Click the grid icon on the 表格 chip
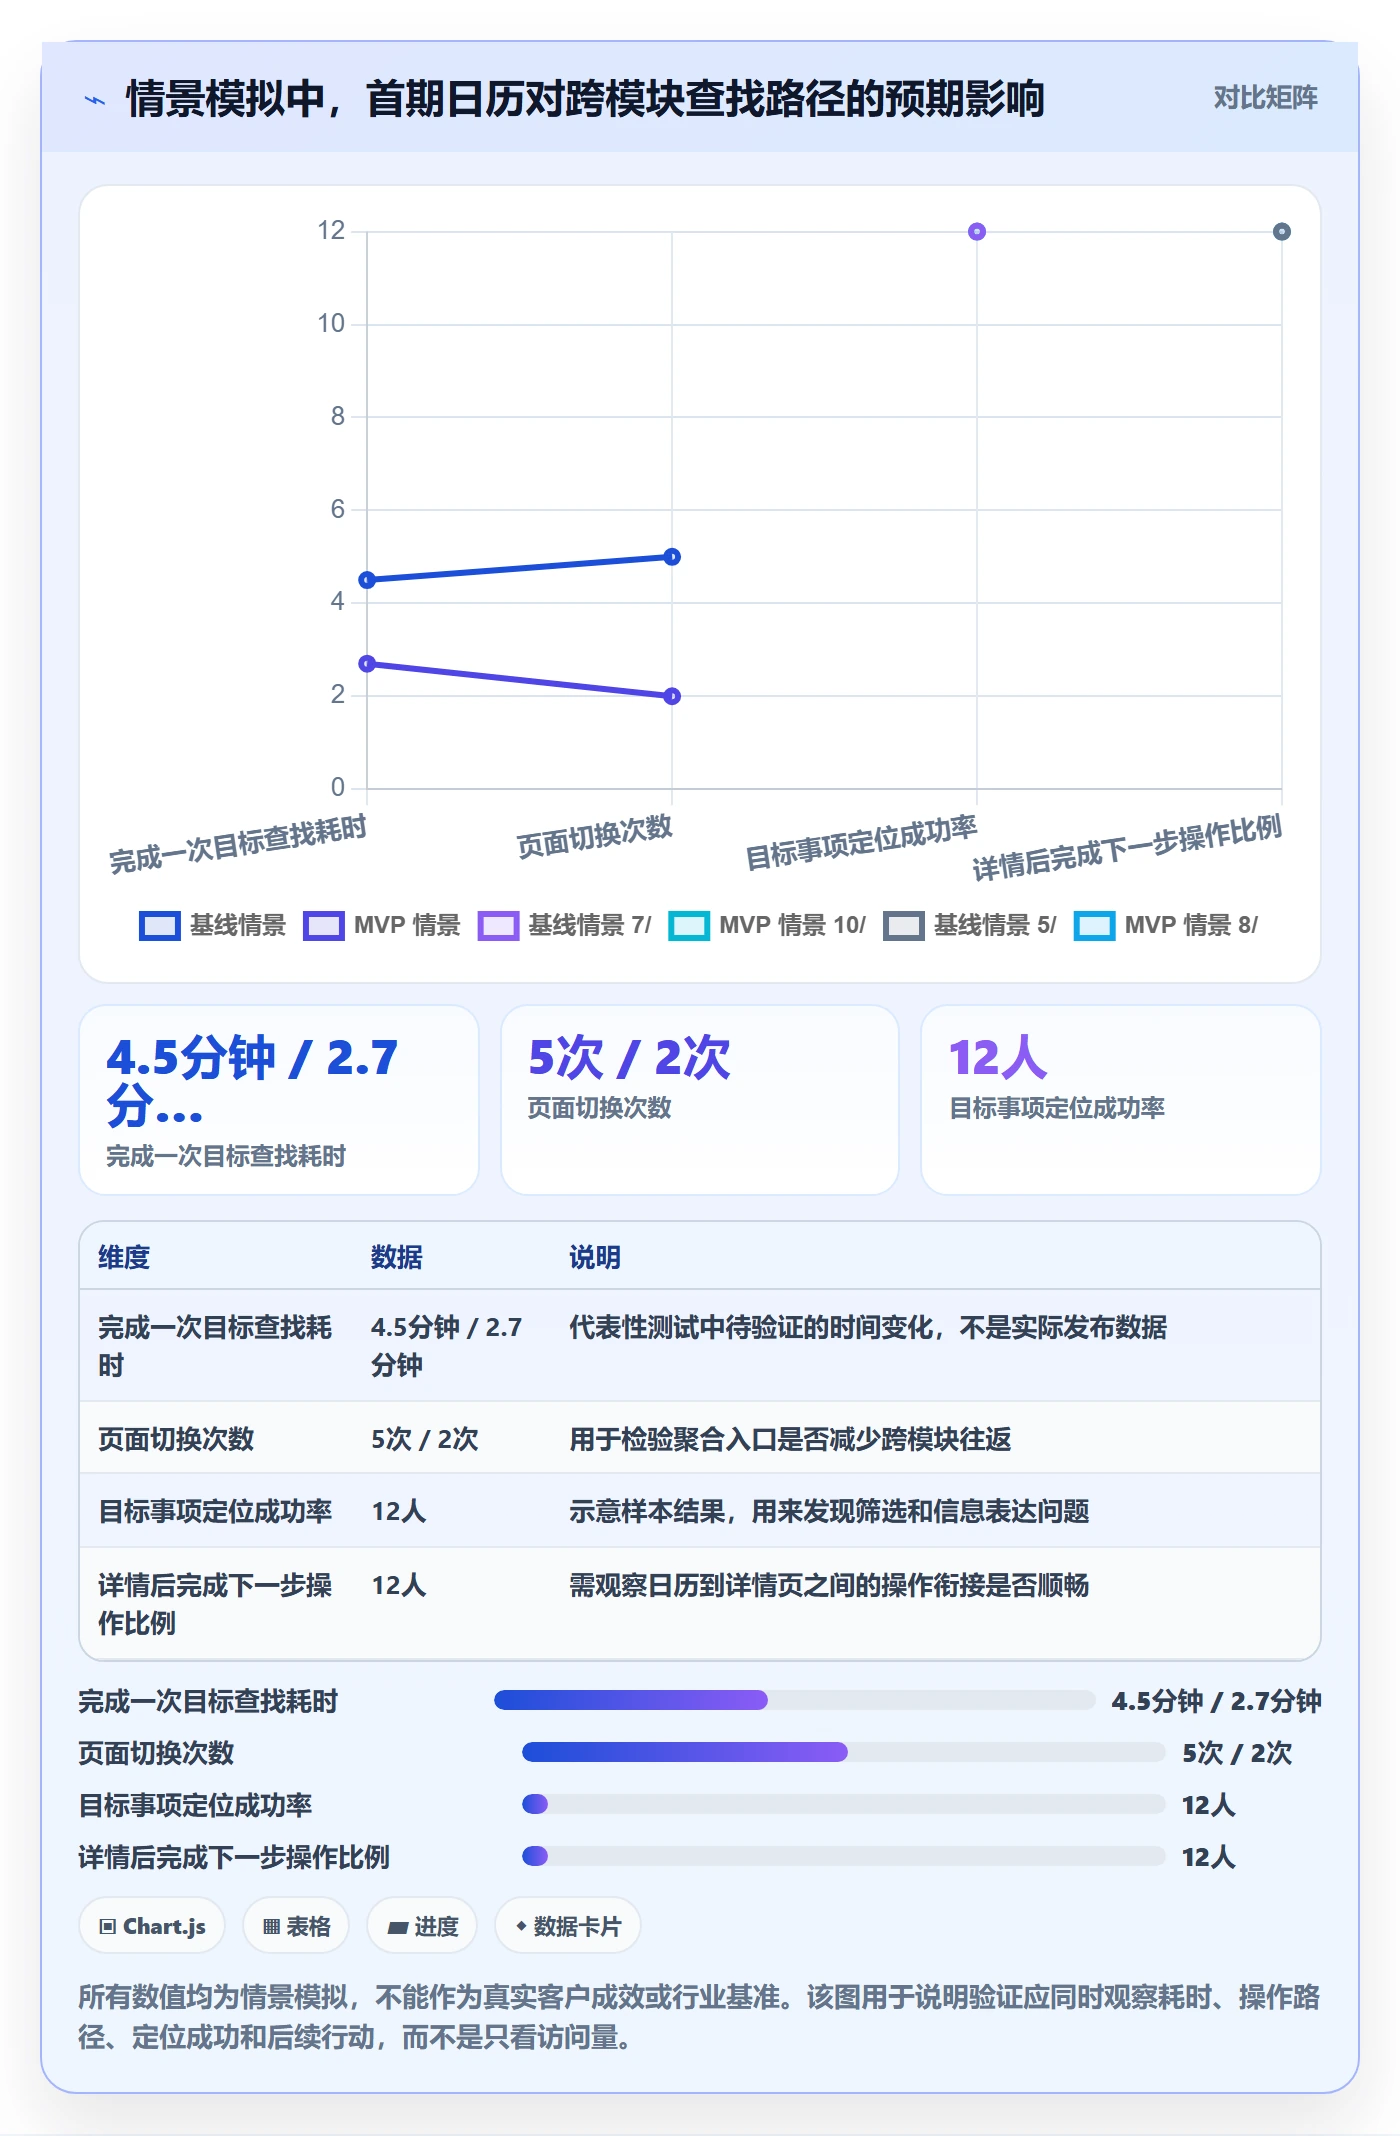 [271, 1926]
